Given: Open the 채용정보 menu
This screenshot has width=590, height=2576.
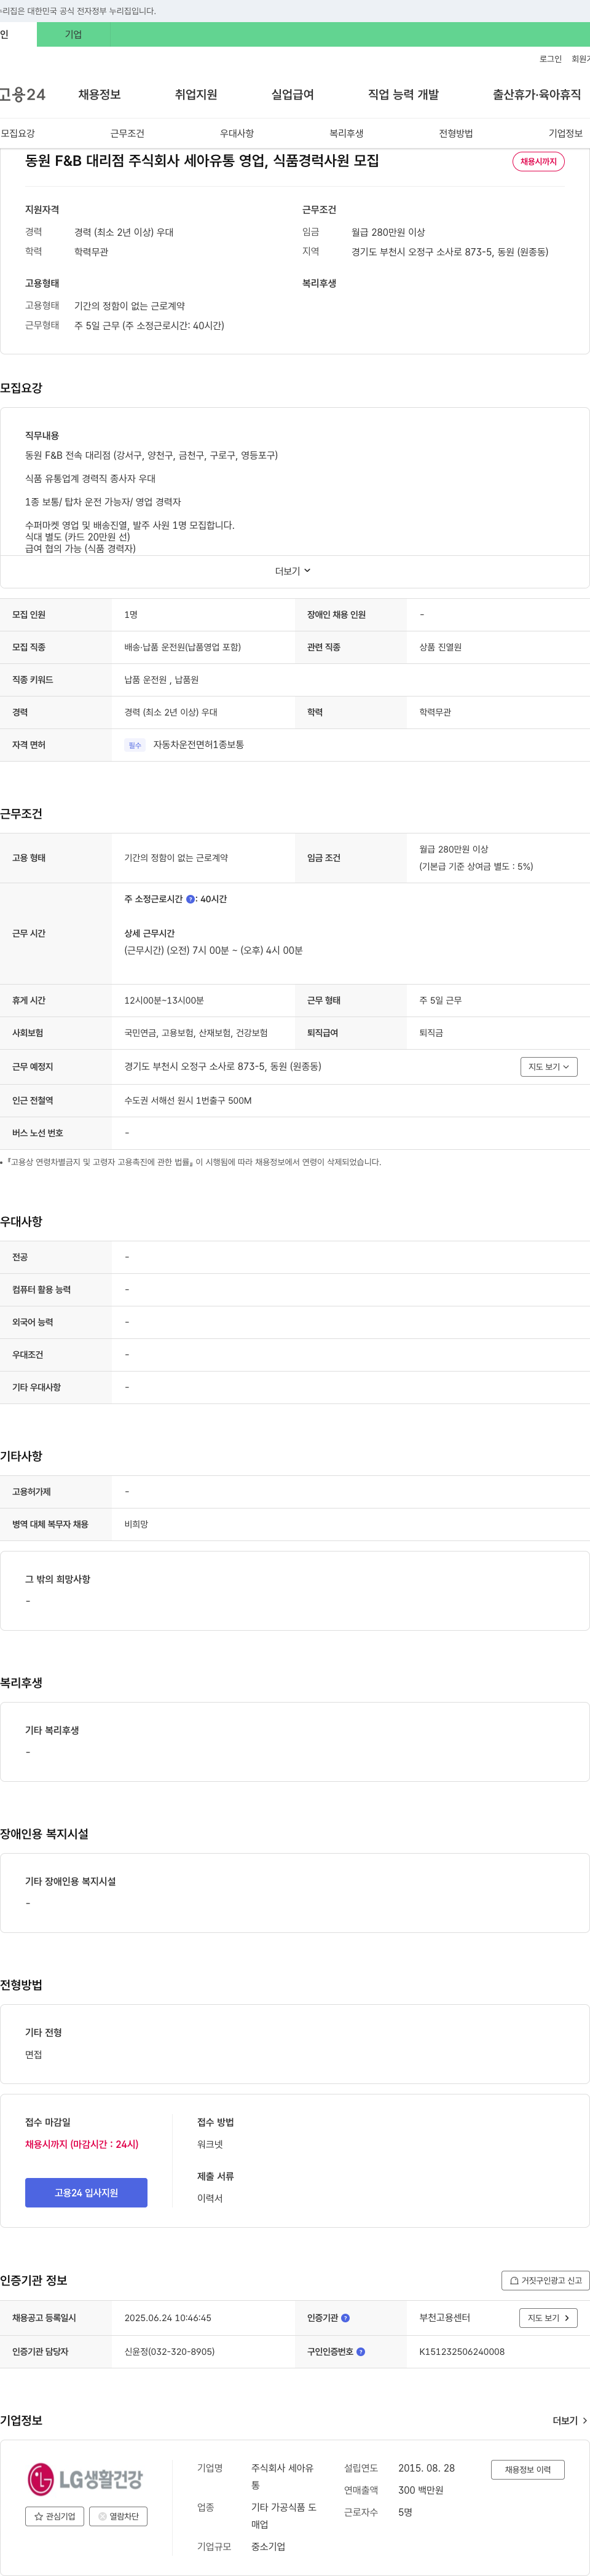Looking at the screenshot, I should tap(99, 94).
